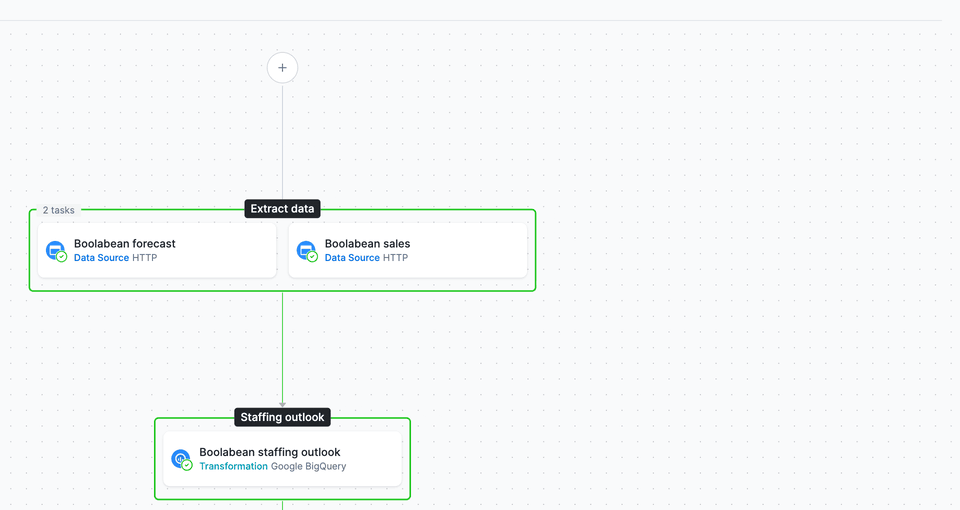Click the 'Boolabean sales' title text

coord(367,244)
